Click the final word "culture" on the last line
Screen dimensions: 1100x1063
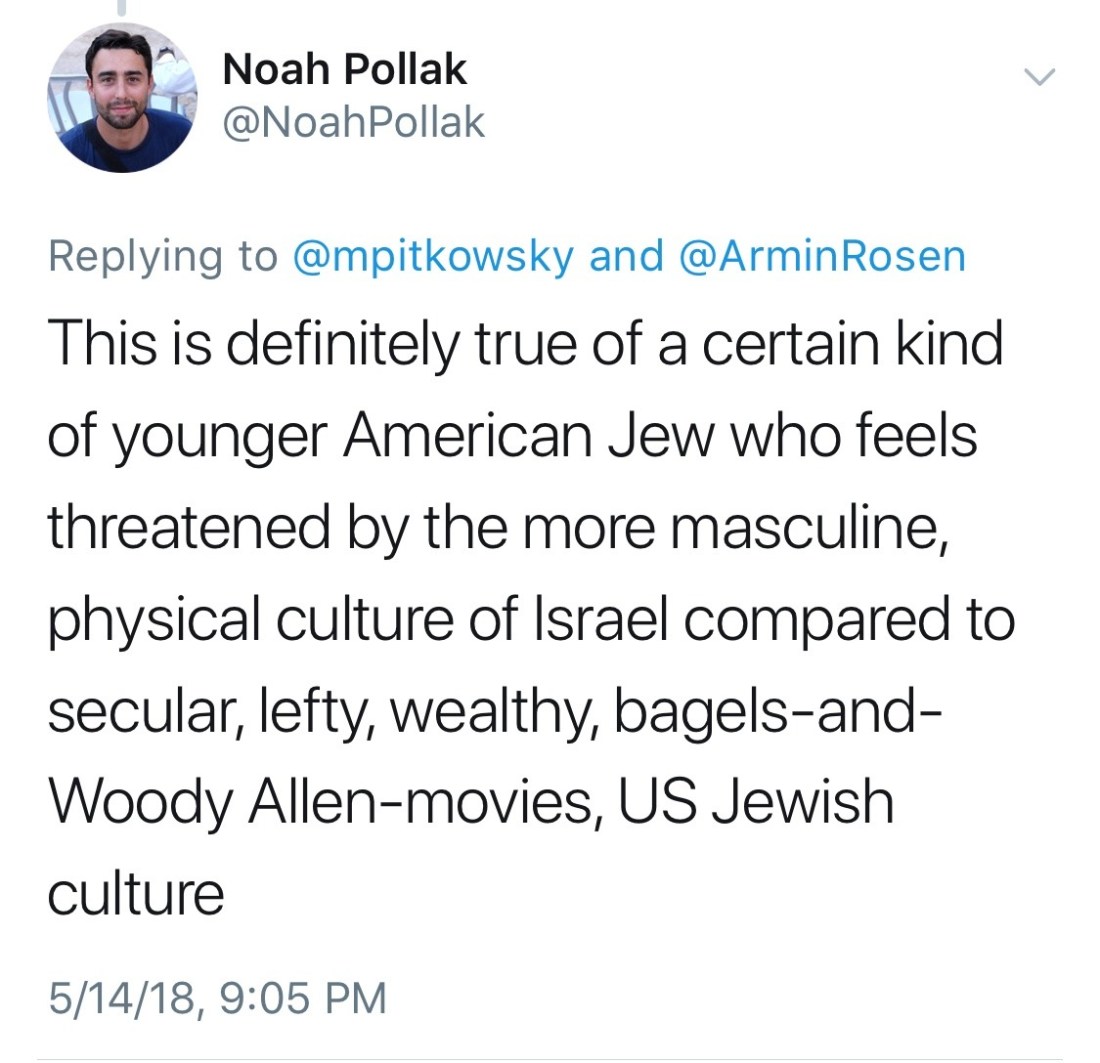pyautogui.click(x=136, y=893)
